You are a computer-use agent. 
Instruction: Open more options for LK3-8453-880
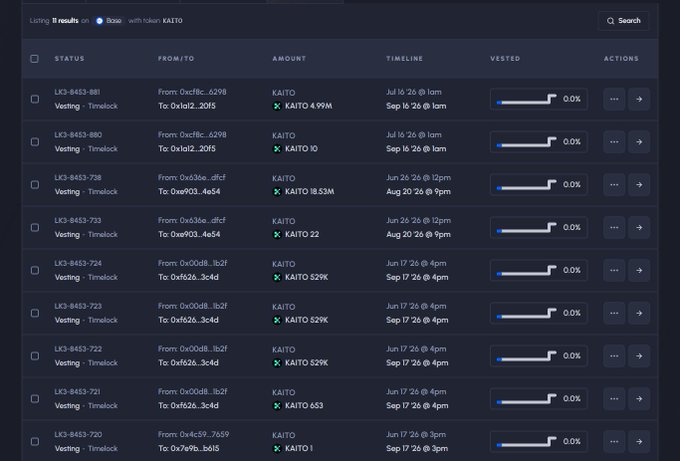[x=614, y=142]
